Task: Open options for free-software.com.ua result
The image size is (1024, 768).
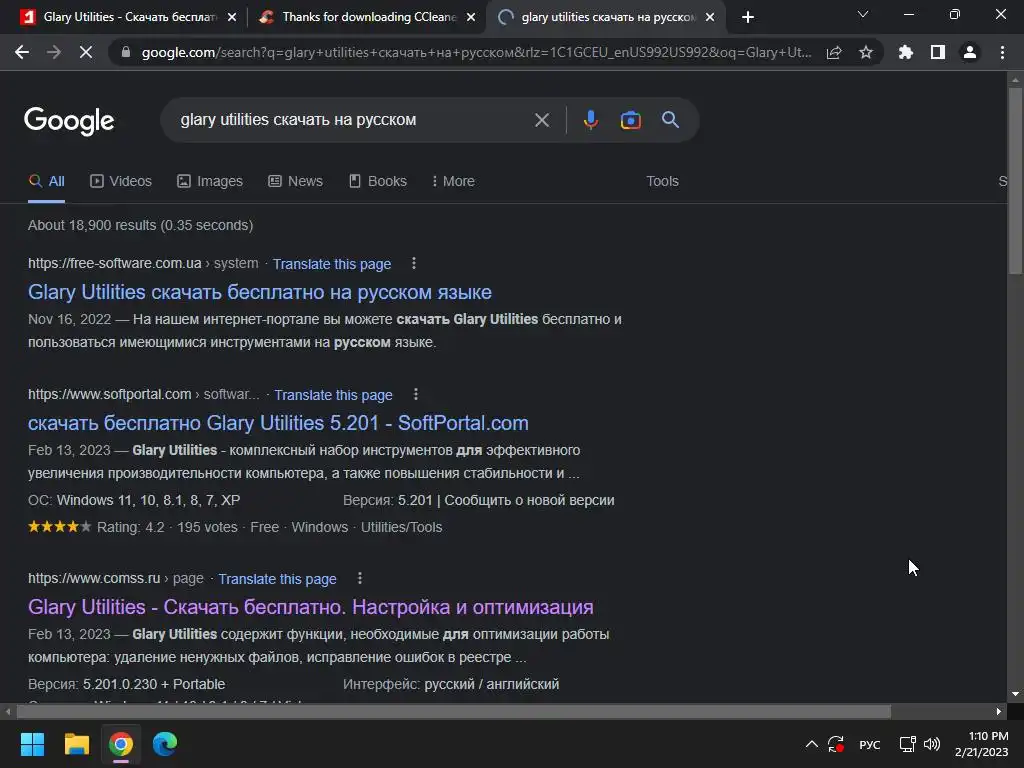Action: pyautogui.click(x=413, y=263)
